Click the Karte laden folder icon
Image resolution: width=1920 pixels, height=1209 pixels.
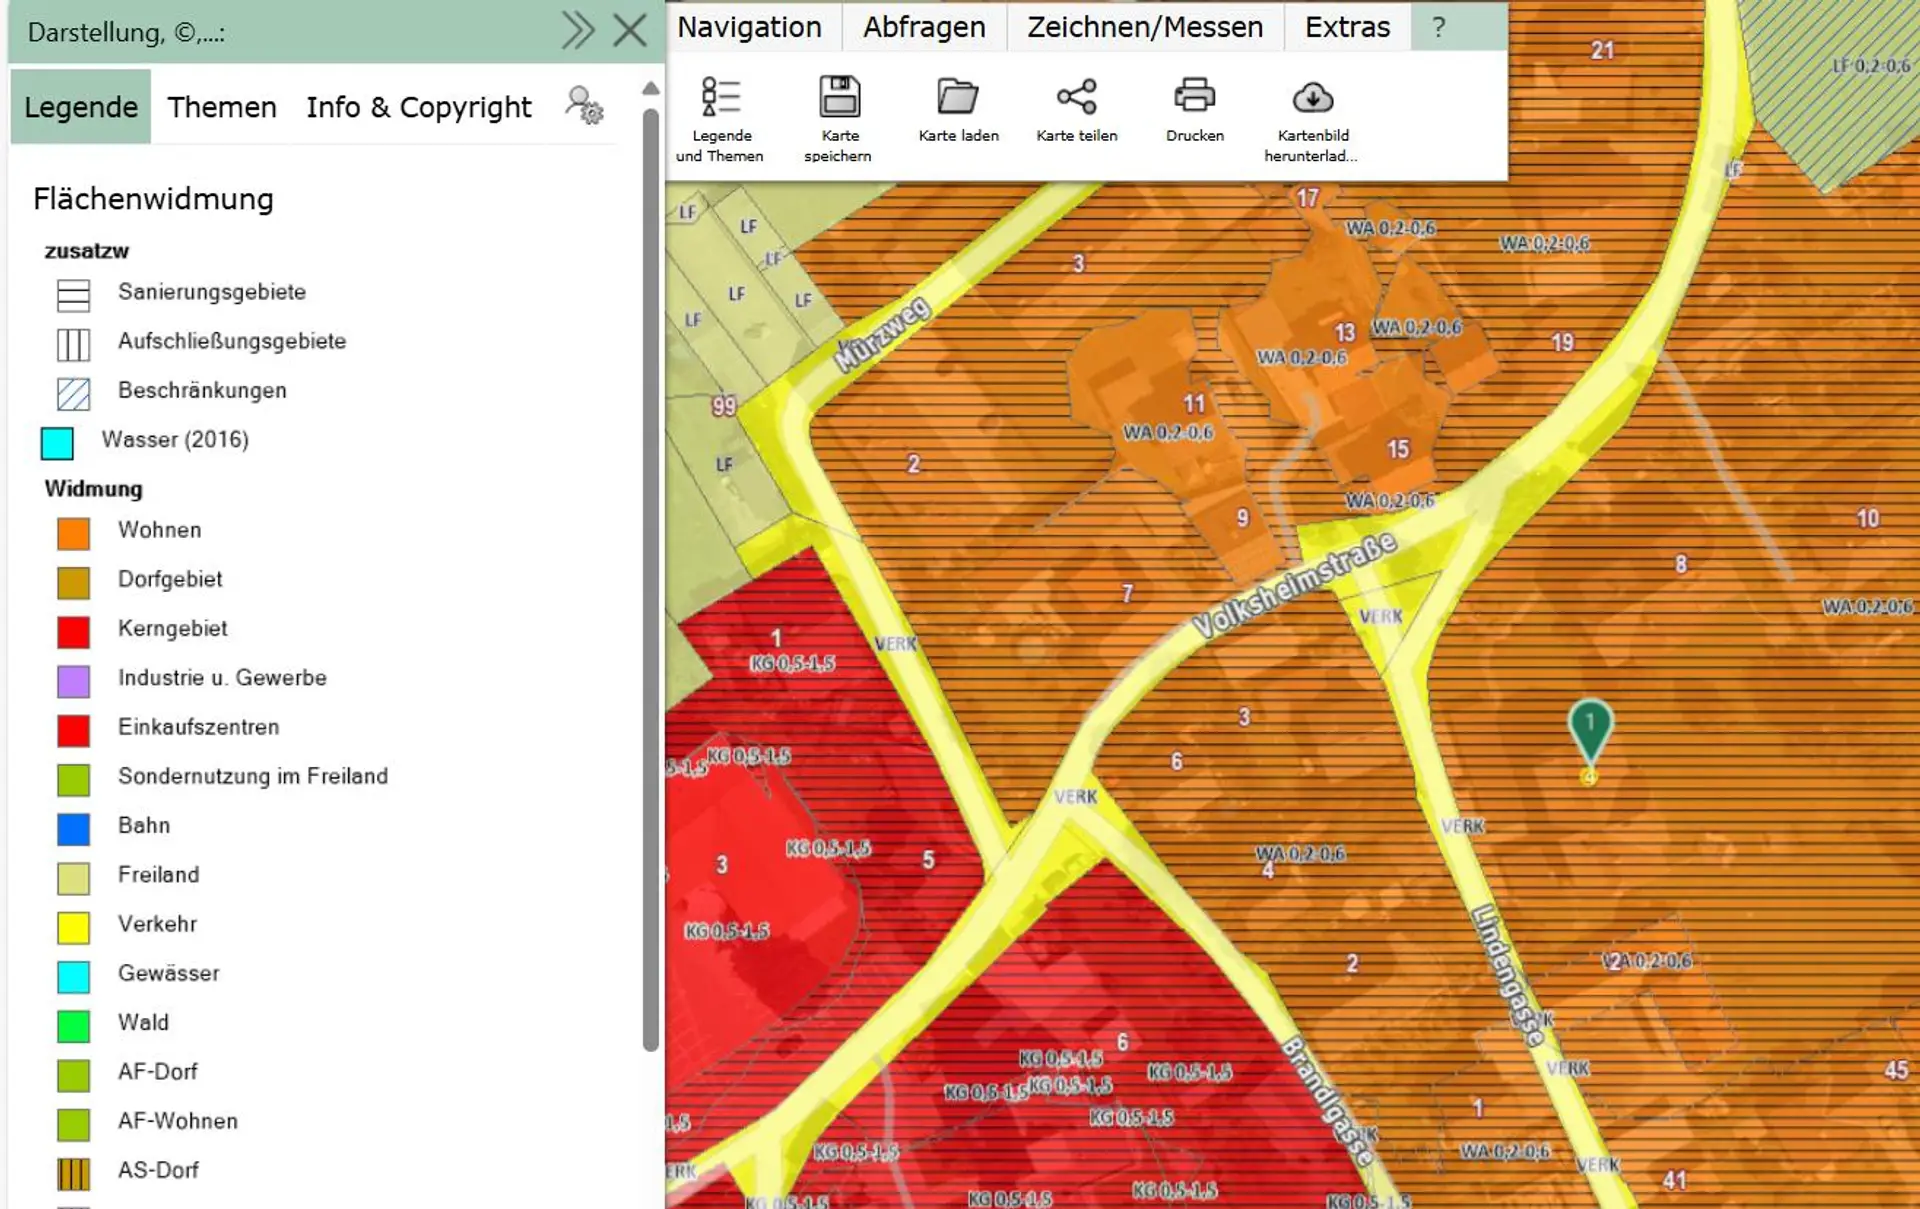pyautogui.click(x=957, y=97)
